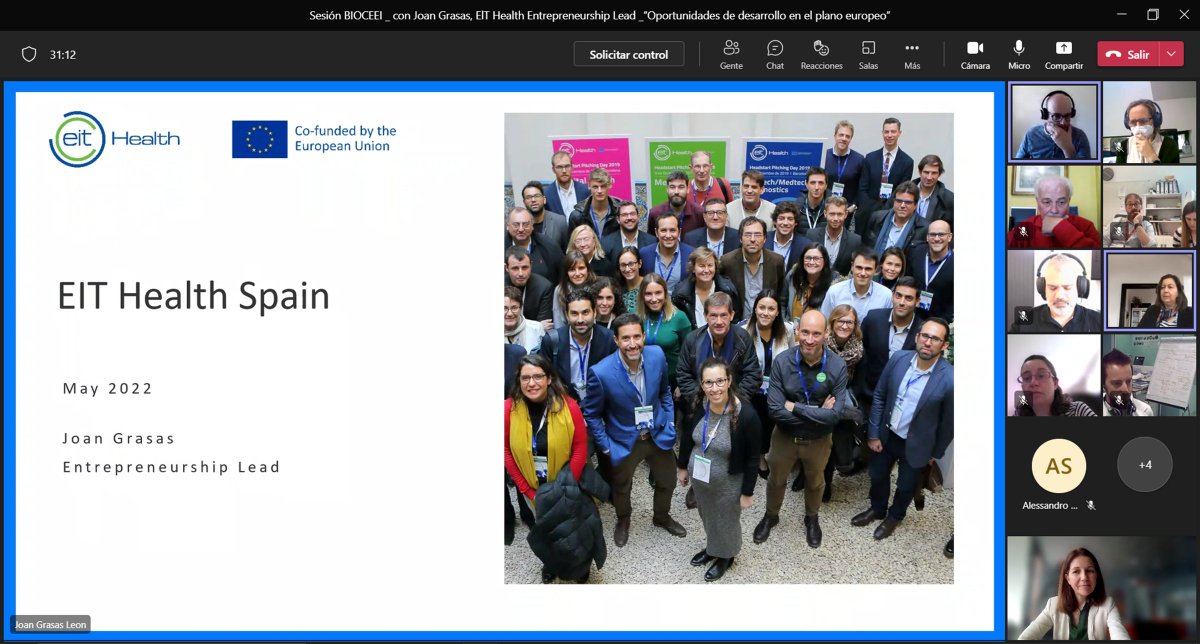The height and width of the screenshot is (644, 1200).
Task: Open the Salas breakout rooms
Action: pos(868,54)
